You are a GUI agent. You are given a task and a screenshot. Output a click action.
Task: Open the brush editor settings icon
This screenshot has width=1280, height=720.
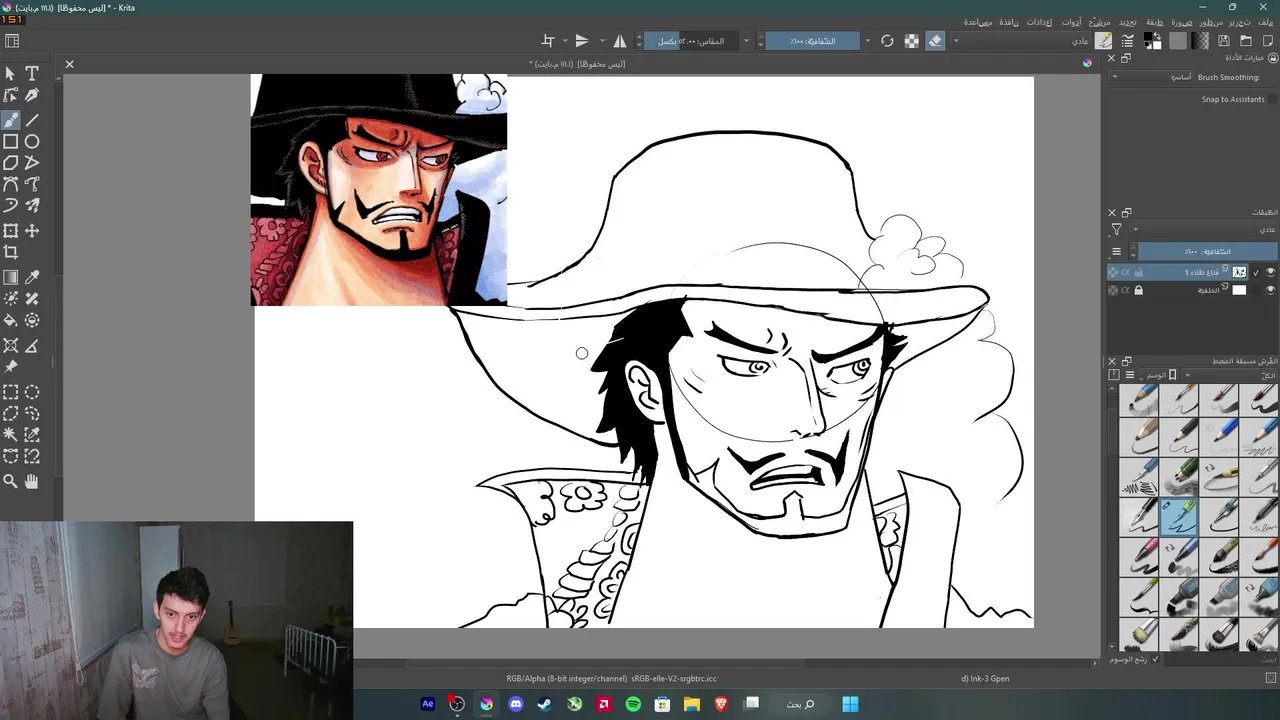[x=1128, y=41]
